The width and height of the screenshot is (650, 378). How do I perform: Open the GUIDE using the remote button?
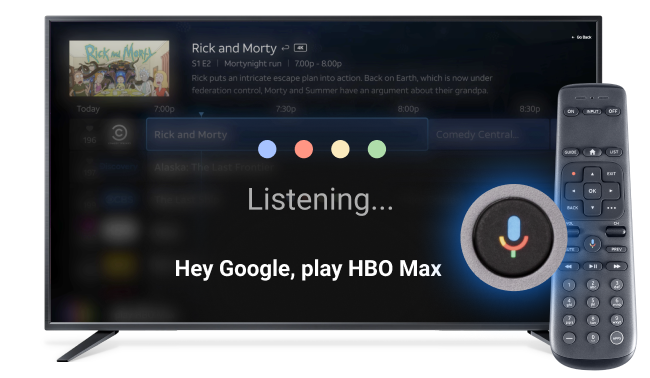click(570, 152)
